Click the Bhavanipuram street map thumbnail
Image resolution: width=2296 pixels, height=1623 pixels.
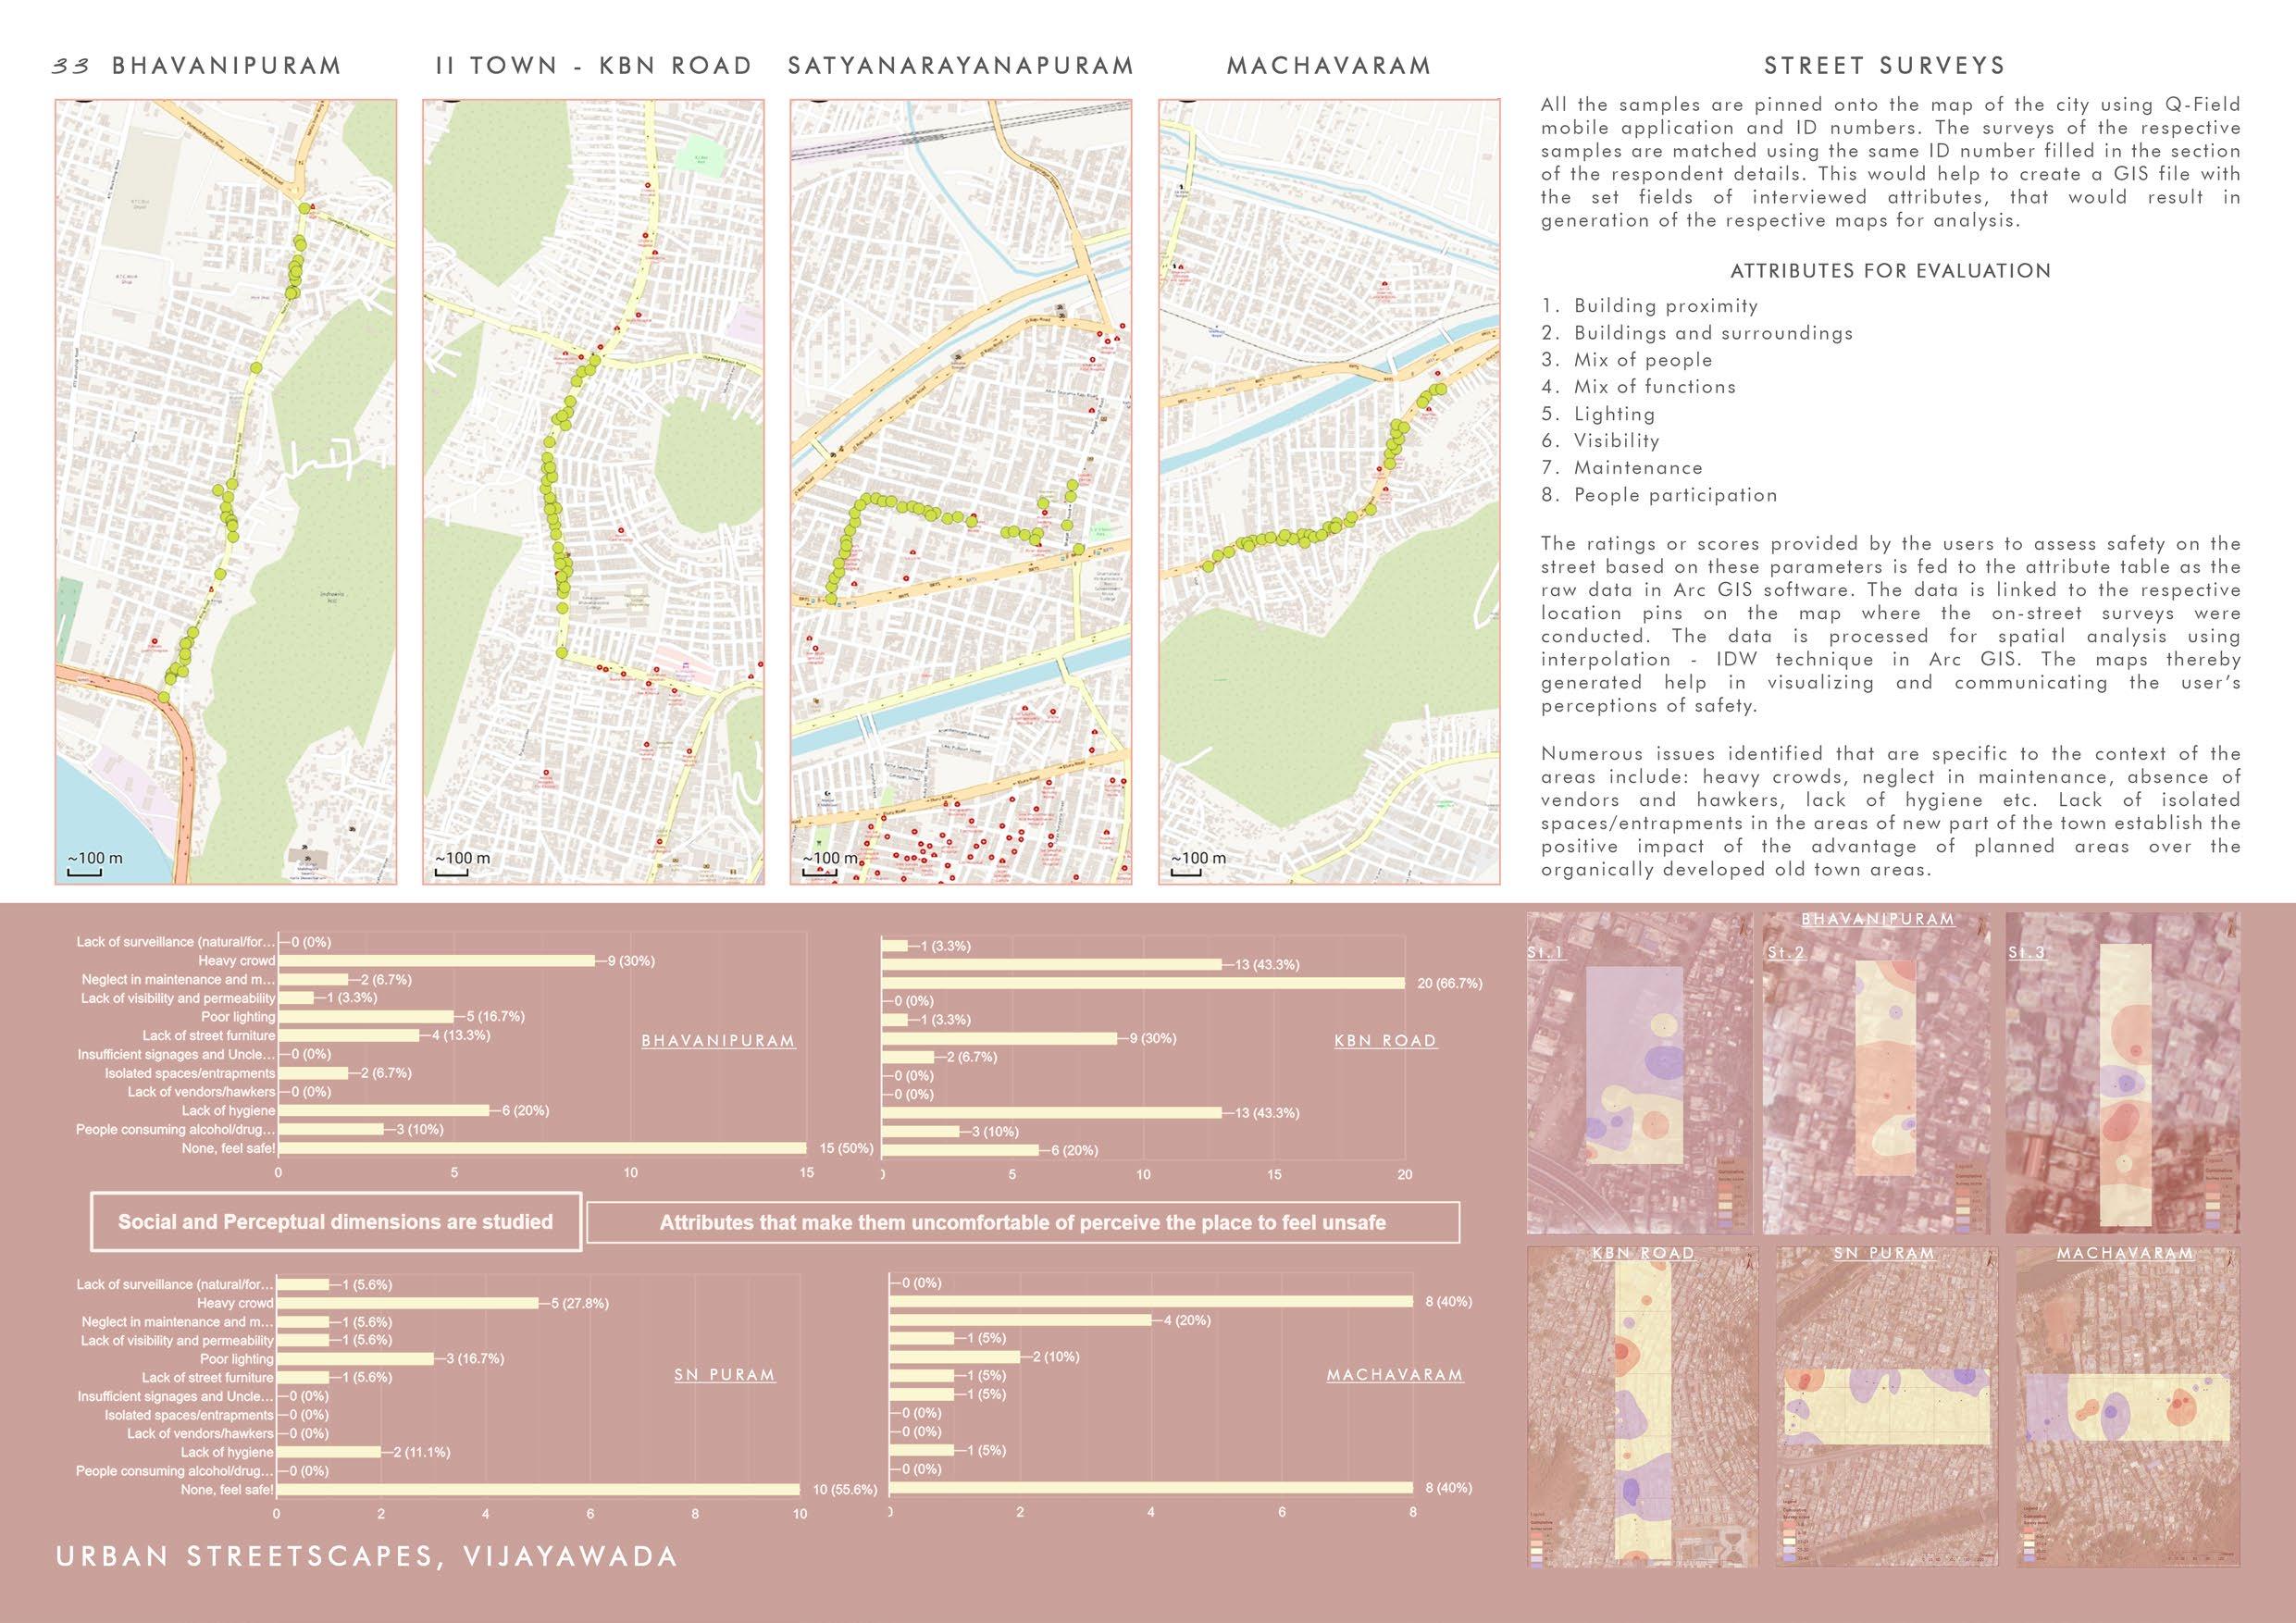(x=225, y=490)
